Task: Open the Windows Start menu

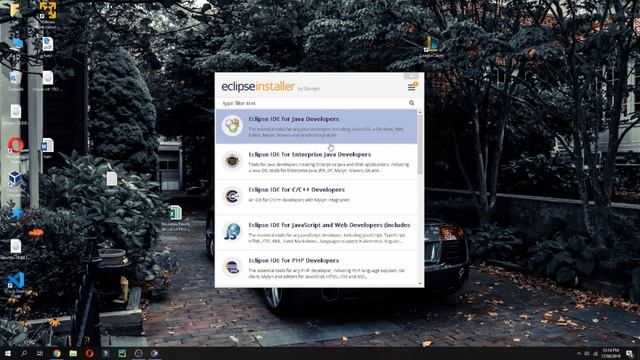Action: 8,353
